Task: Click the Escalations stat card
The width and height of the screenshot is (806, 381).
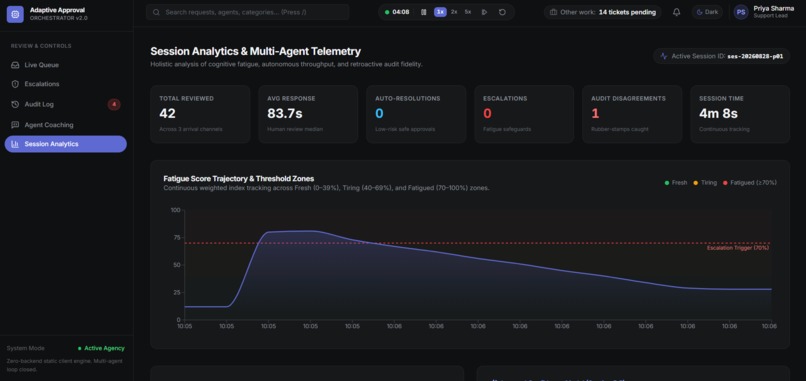Action: tap(524, 114)
